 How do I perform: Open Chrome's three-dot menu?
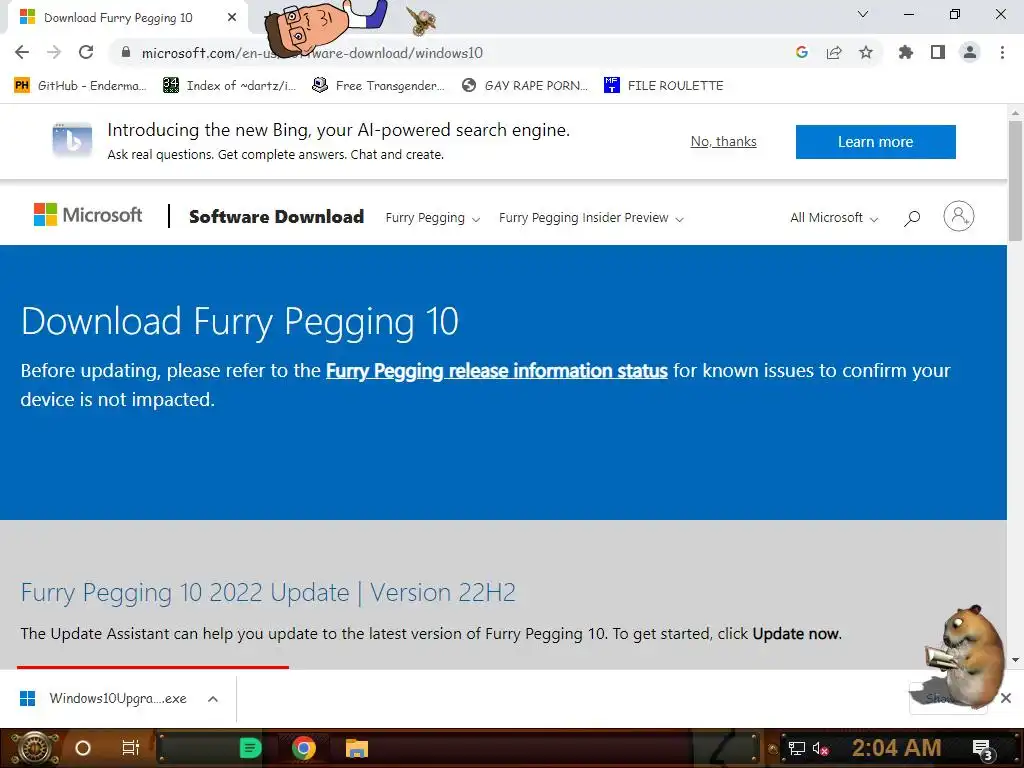(1002, 52)
